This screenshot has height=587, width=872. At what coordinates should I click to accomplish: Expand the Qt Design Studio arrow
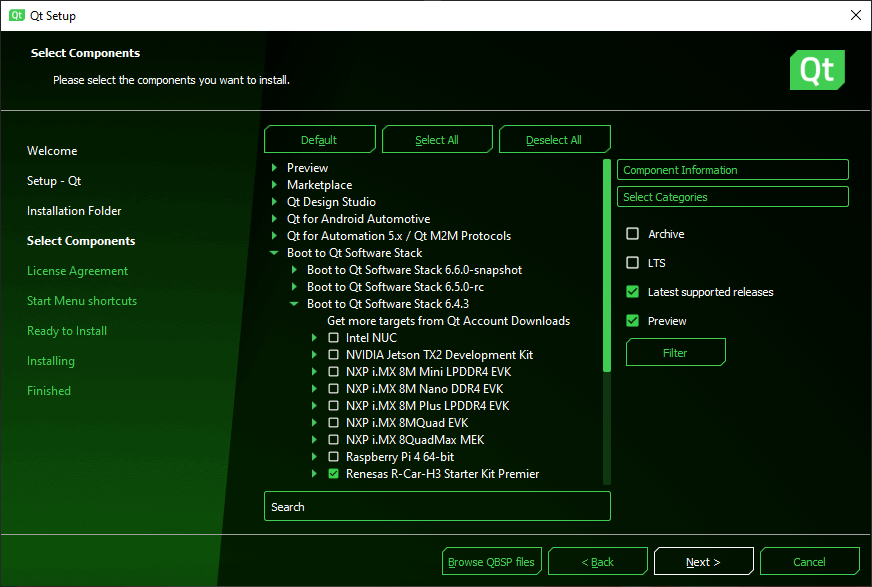(275, 202)
